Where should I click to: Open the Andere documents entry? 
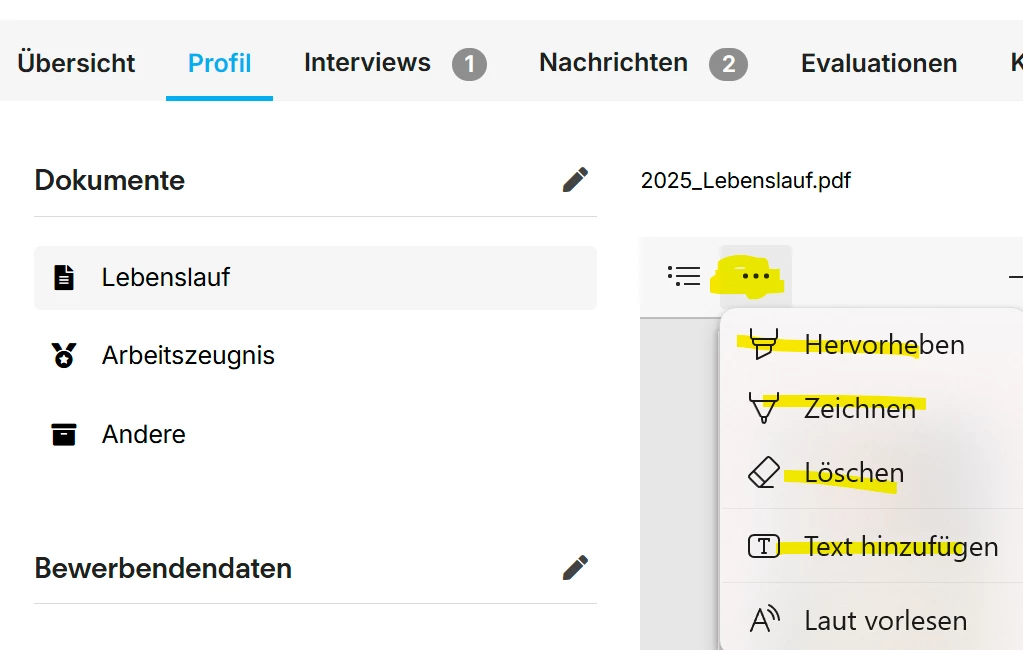click(144, 434)
